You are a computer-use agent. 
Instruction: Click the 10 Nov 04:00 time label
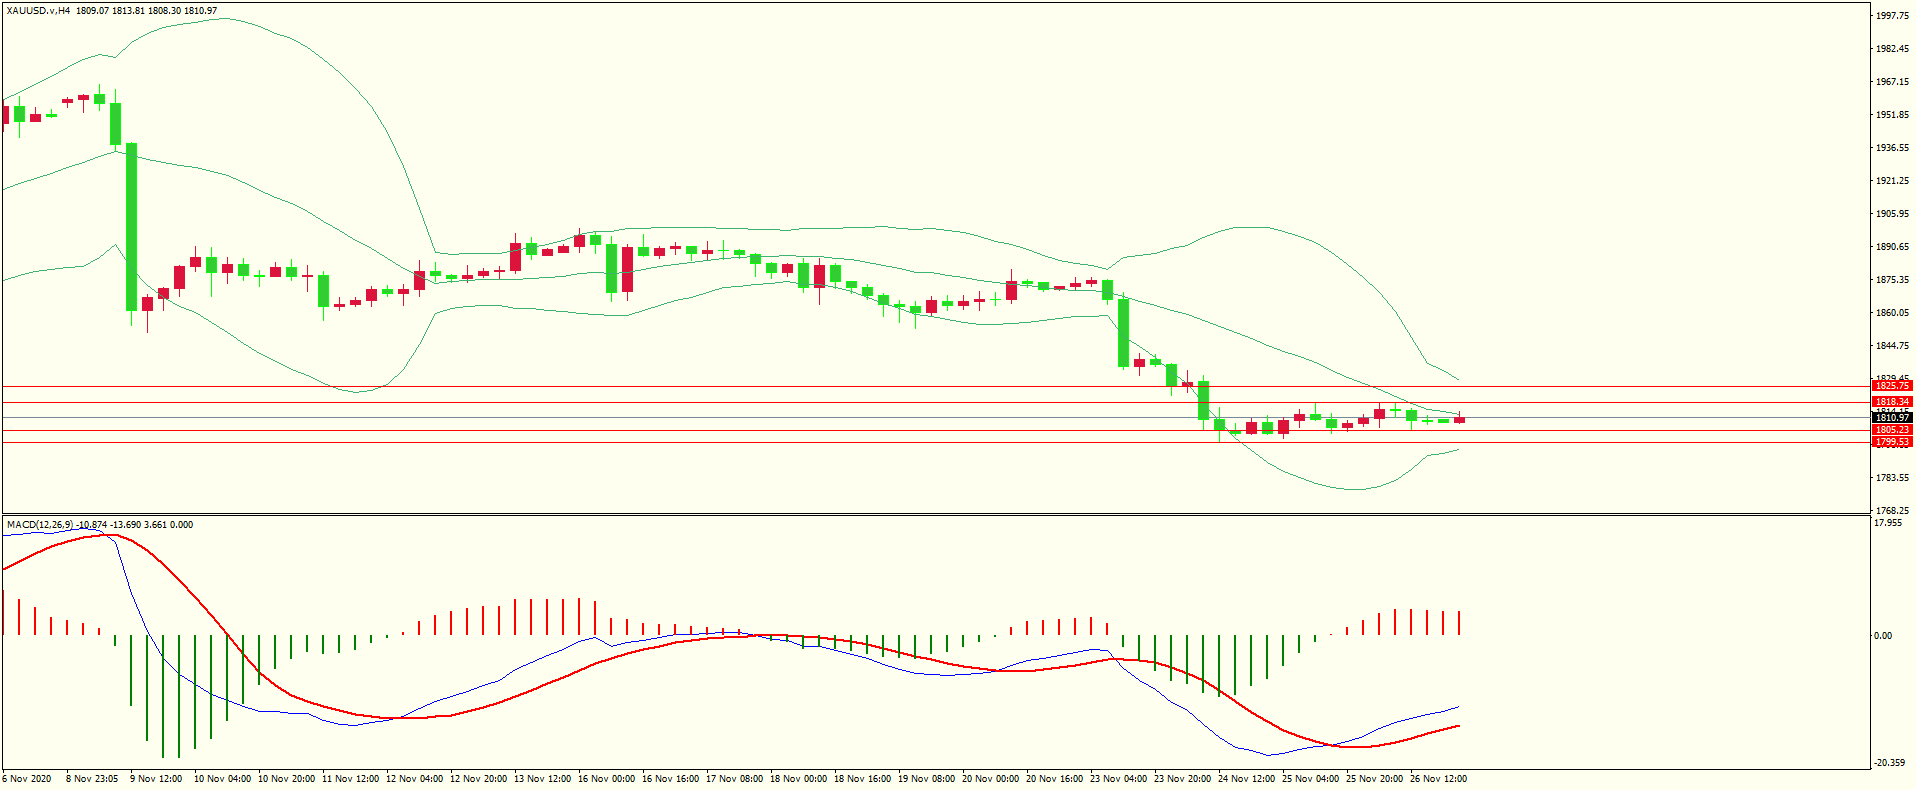(222, 779)
